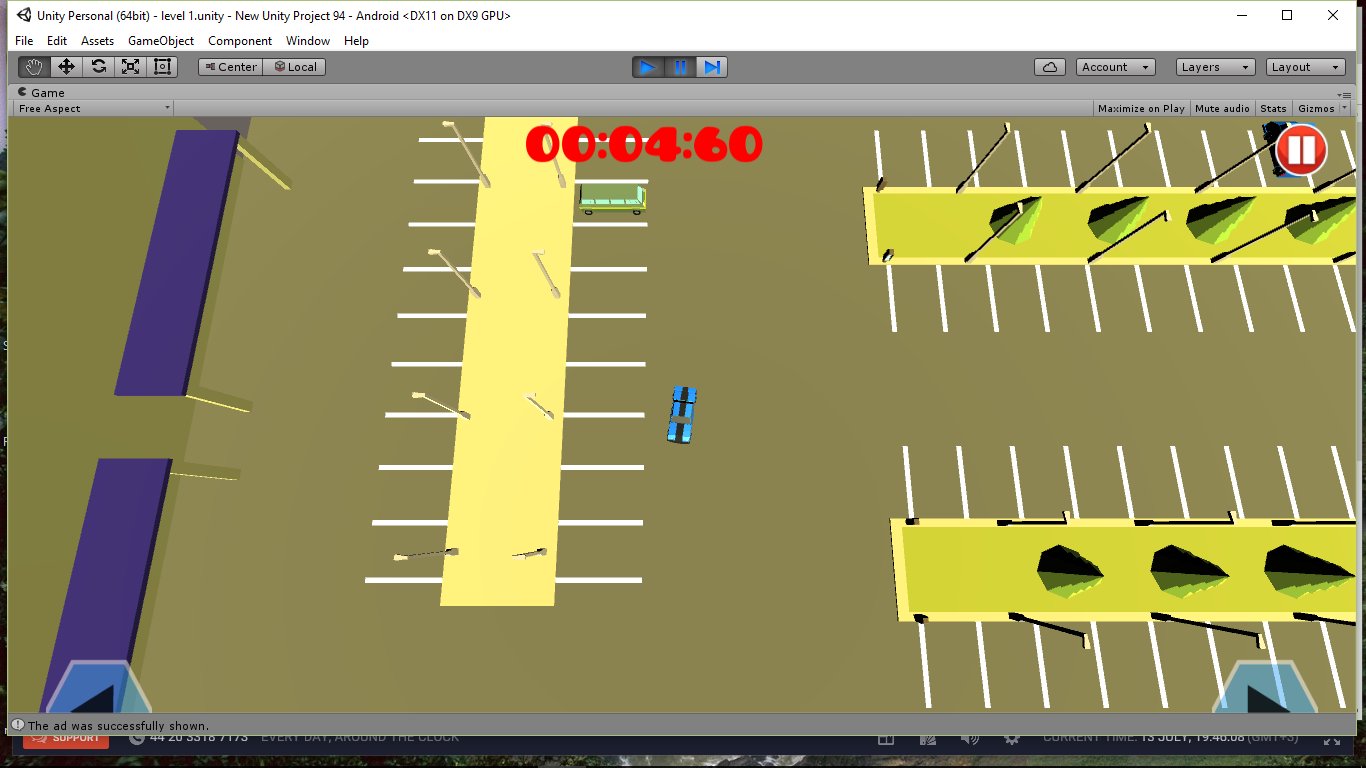This screenshot has width=1366, height=768.
Task: Select the Rotate tool
Action: coord(98,66)
